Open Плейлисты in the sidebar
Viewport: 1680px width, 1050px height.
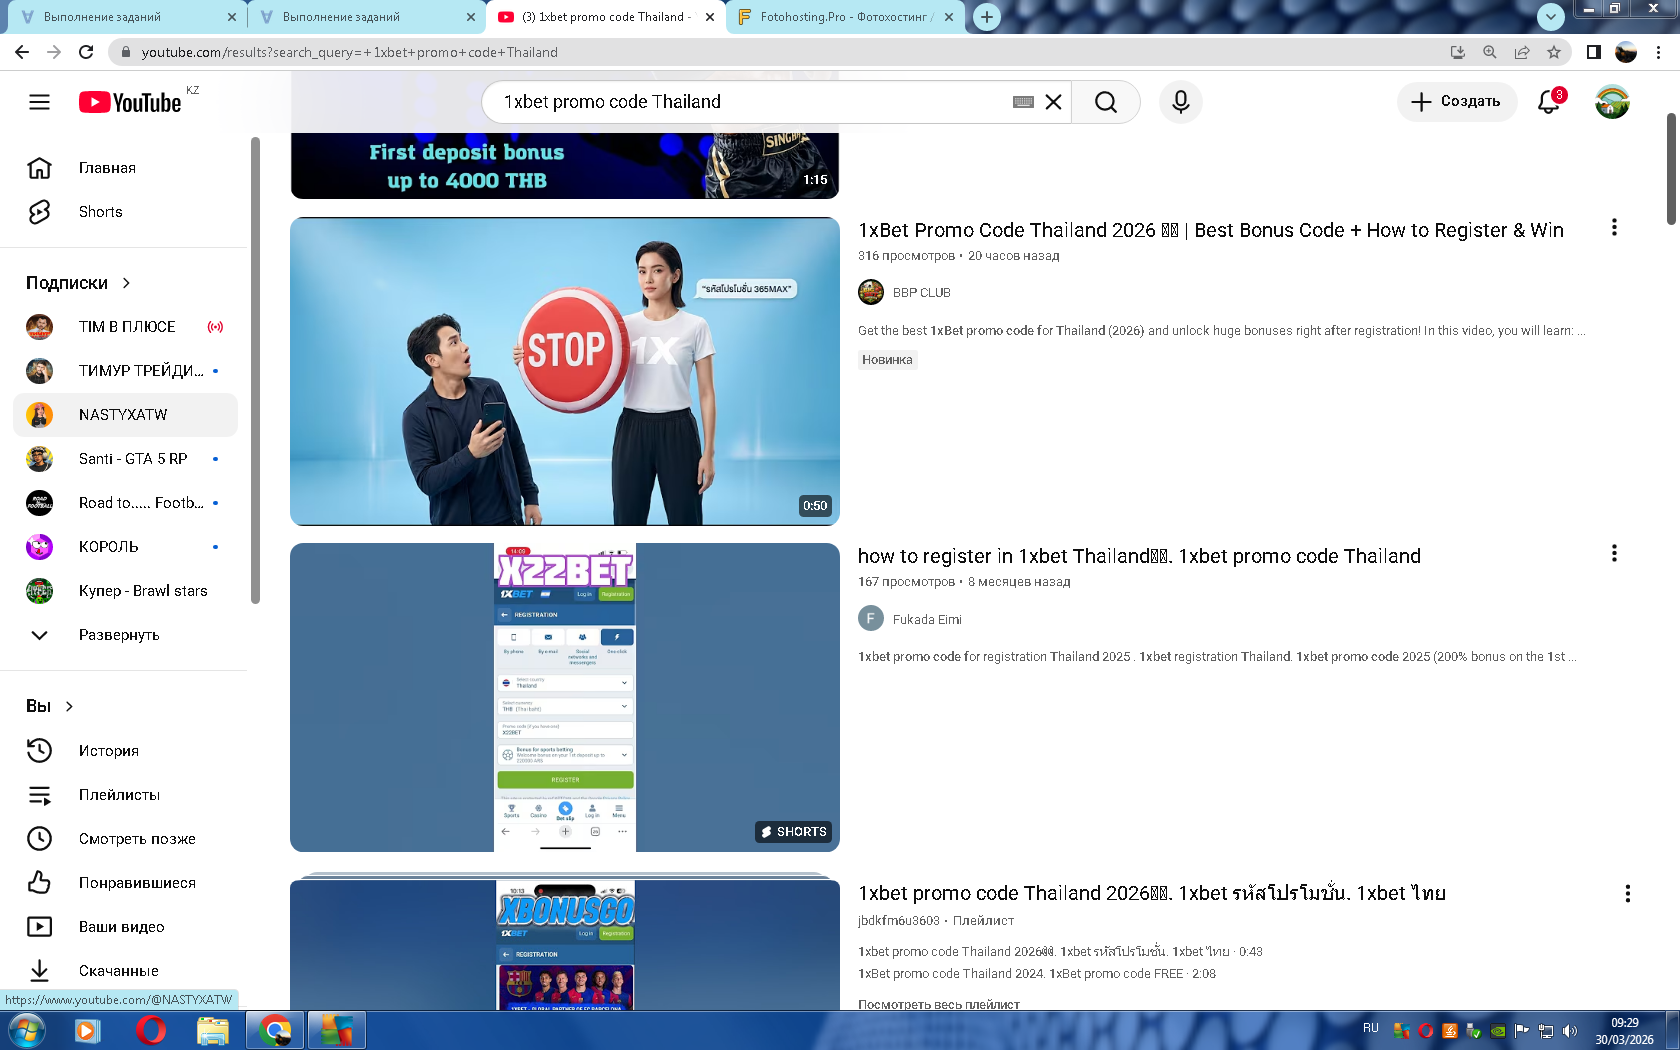(x=126, y=795)
